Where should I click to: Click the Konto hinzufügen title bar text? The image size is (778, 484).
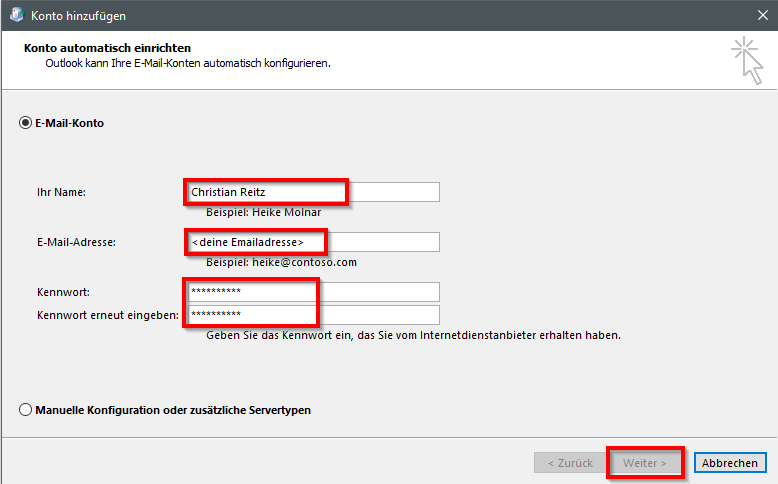click(x=78, y=16)
